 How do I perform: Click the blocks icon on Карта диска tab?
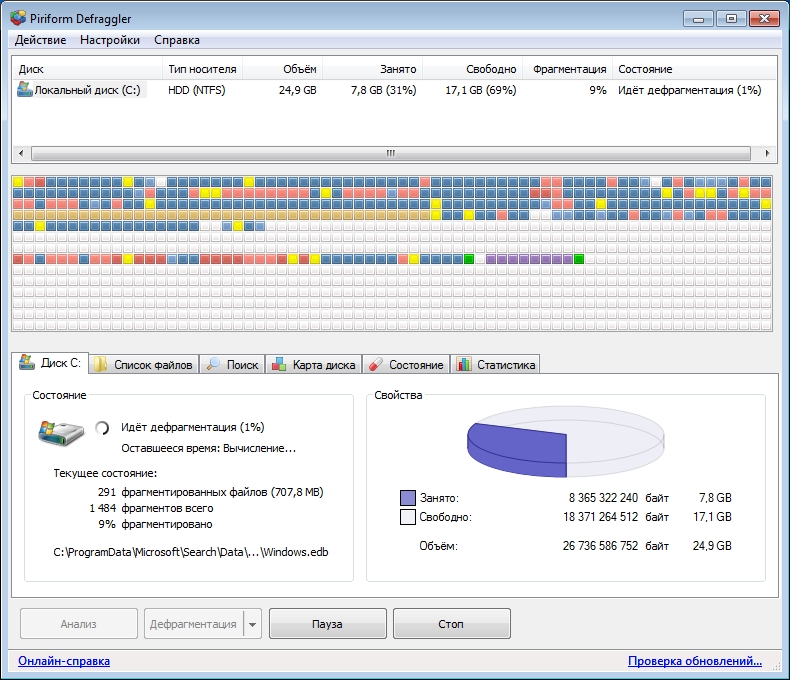[x=280, y=365]
